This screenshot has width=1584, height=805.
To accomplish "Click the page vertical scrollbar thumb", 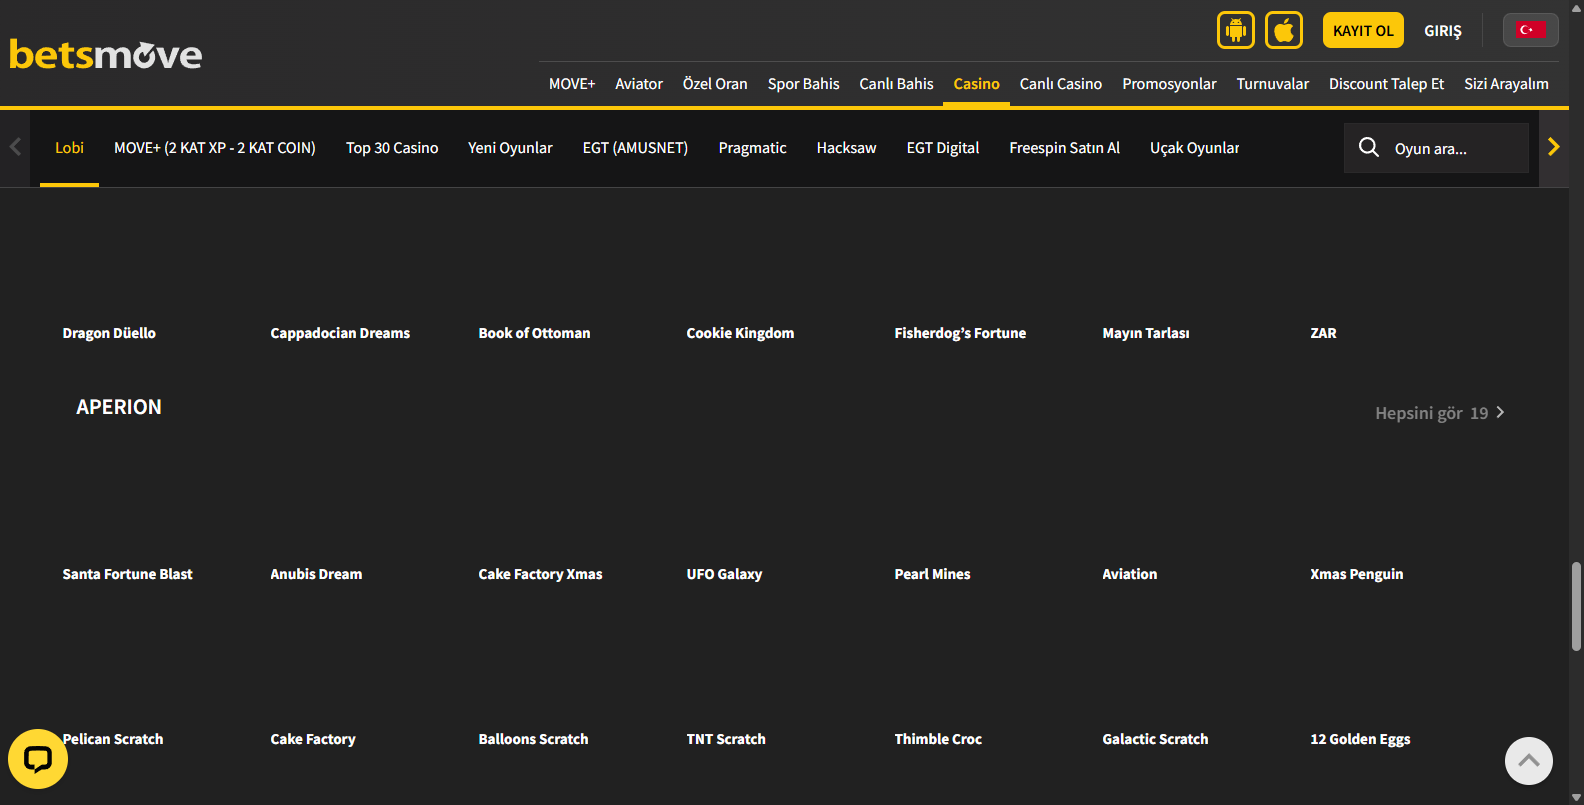I will pos(1576,606).
